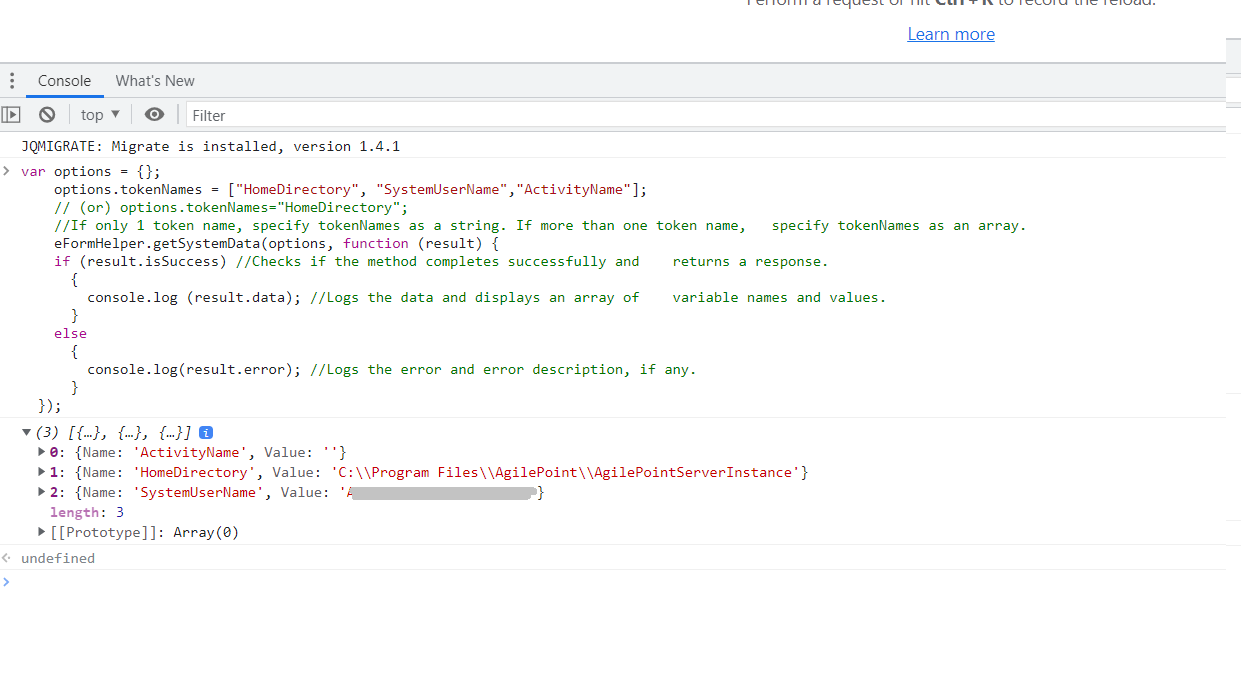
Task: Focus the console Filter field
Action: coord(700,115)
